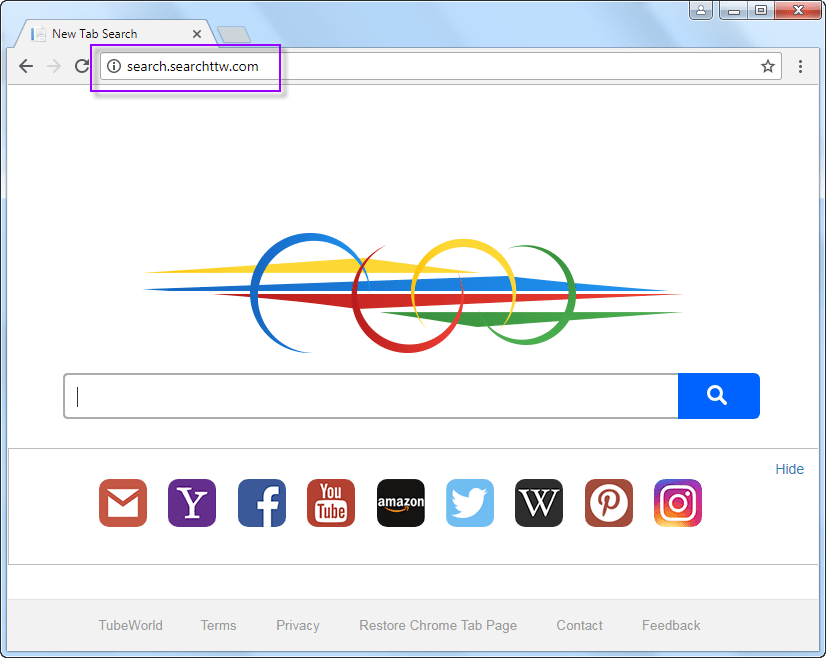Minimize the Chrome window

tap(734, 10)
